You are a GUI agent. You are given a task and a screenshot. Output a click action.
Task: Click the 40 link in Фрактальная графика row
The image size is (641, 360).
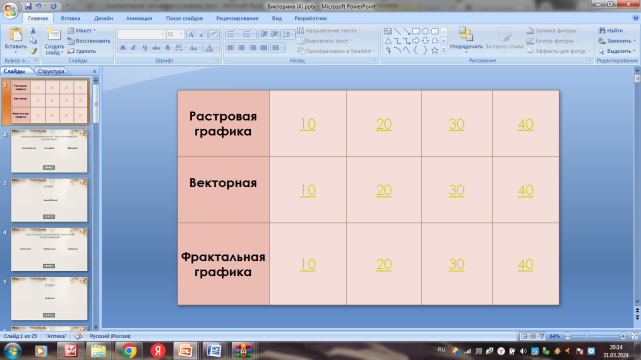coord(525,264)
